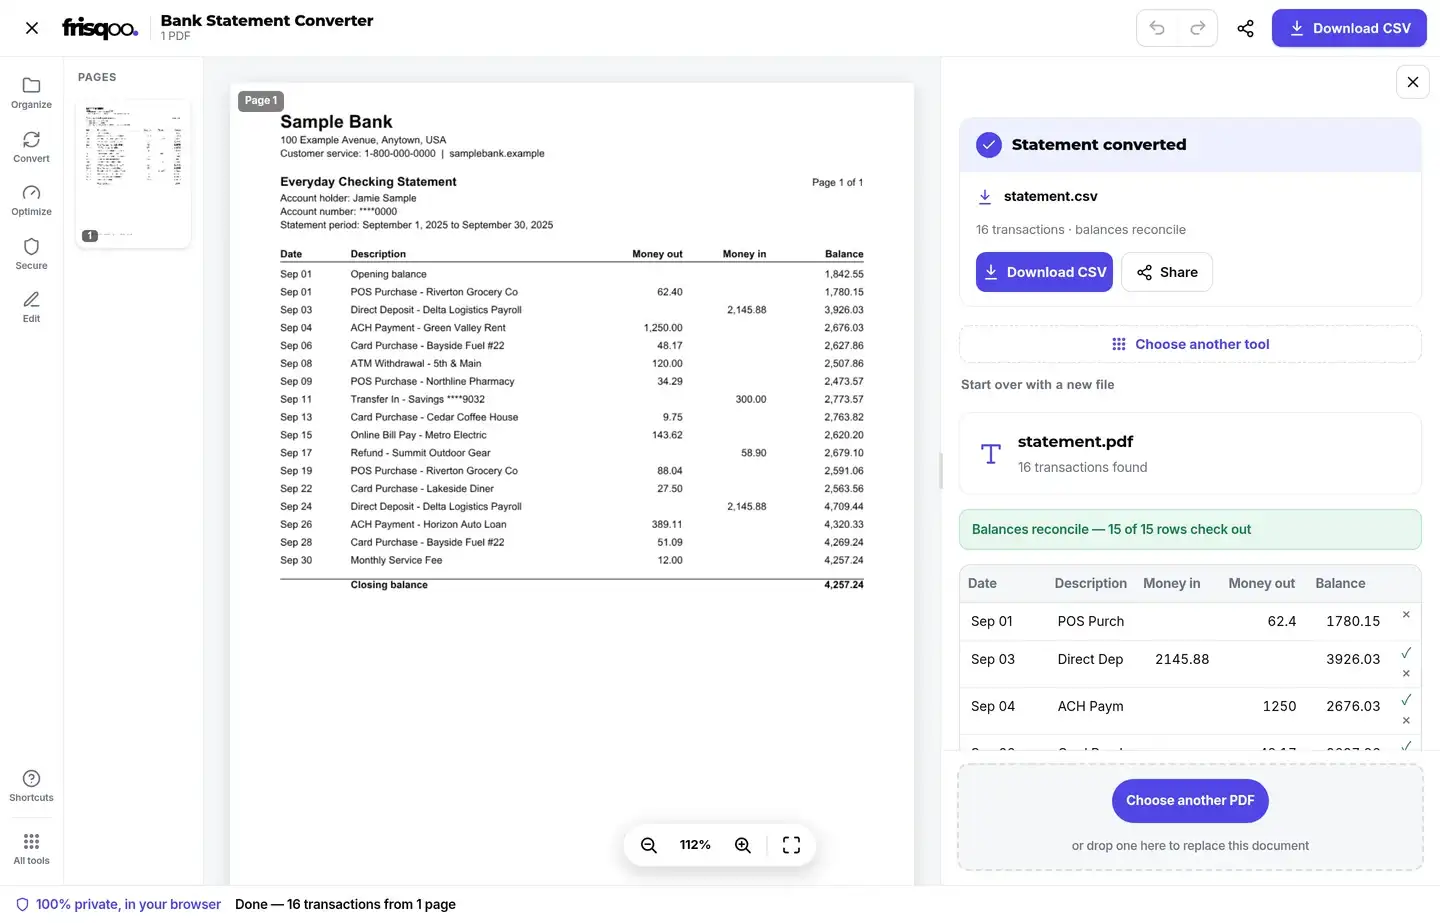
Task: Show keyboard Shortcuts help
Action: (31, 786)
